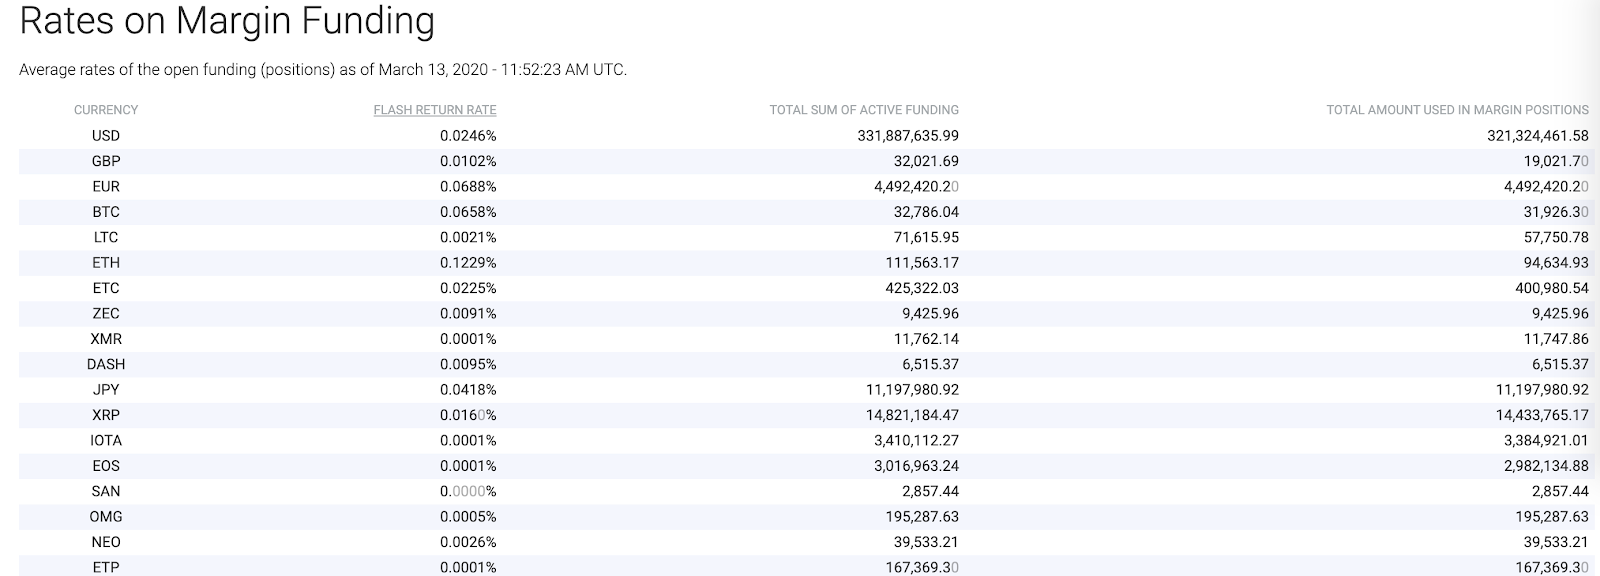Select the USD currency row

click(x=804, y=136)
